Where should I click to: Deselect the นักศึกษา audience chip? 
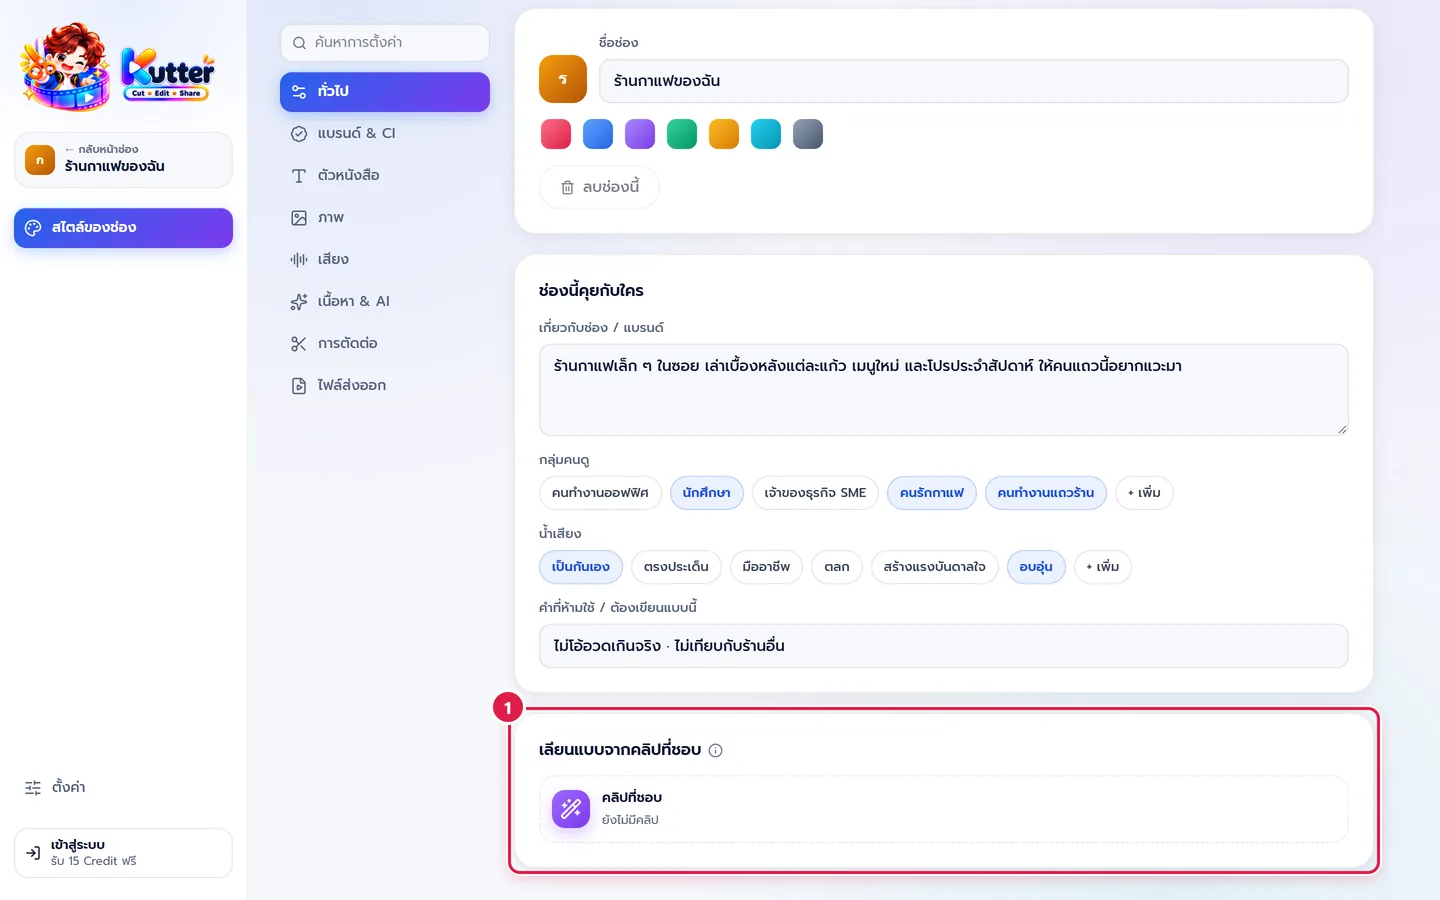point(707,493)
